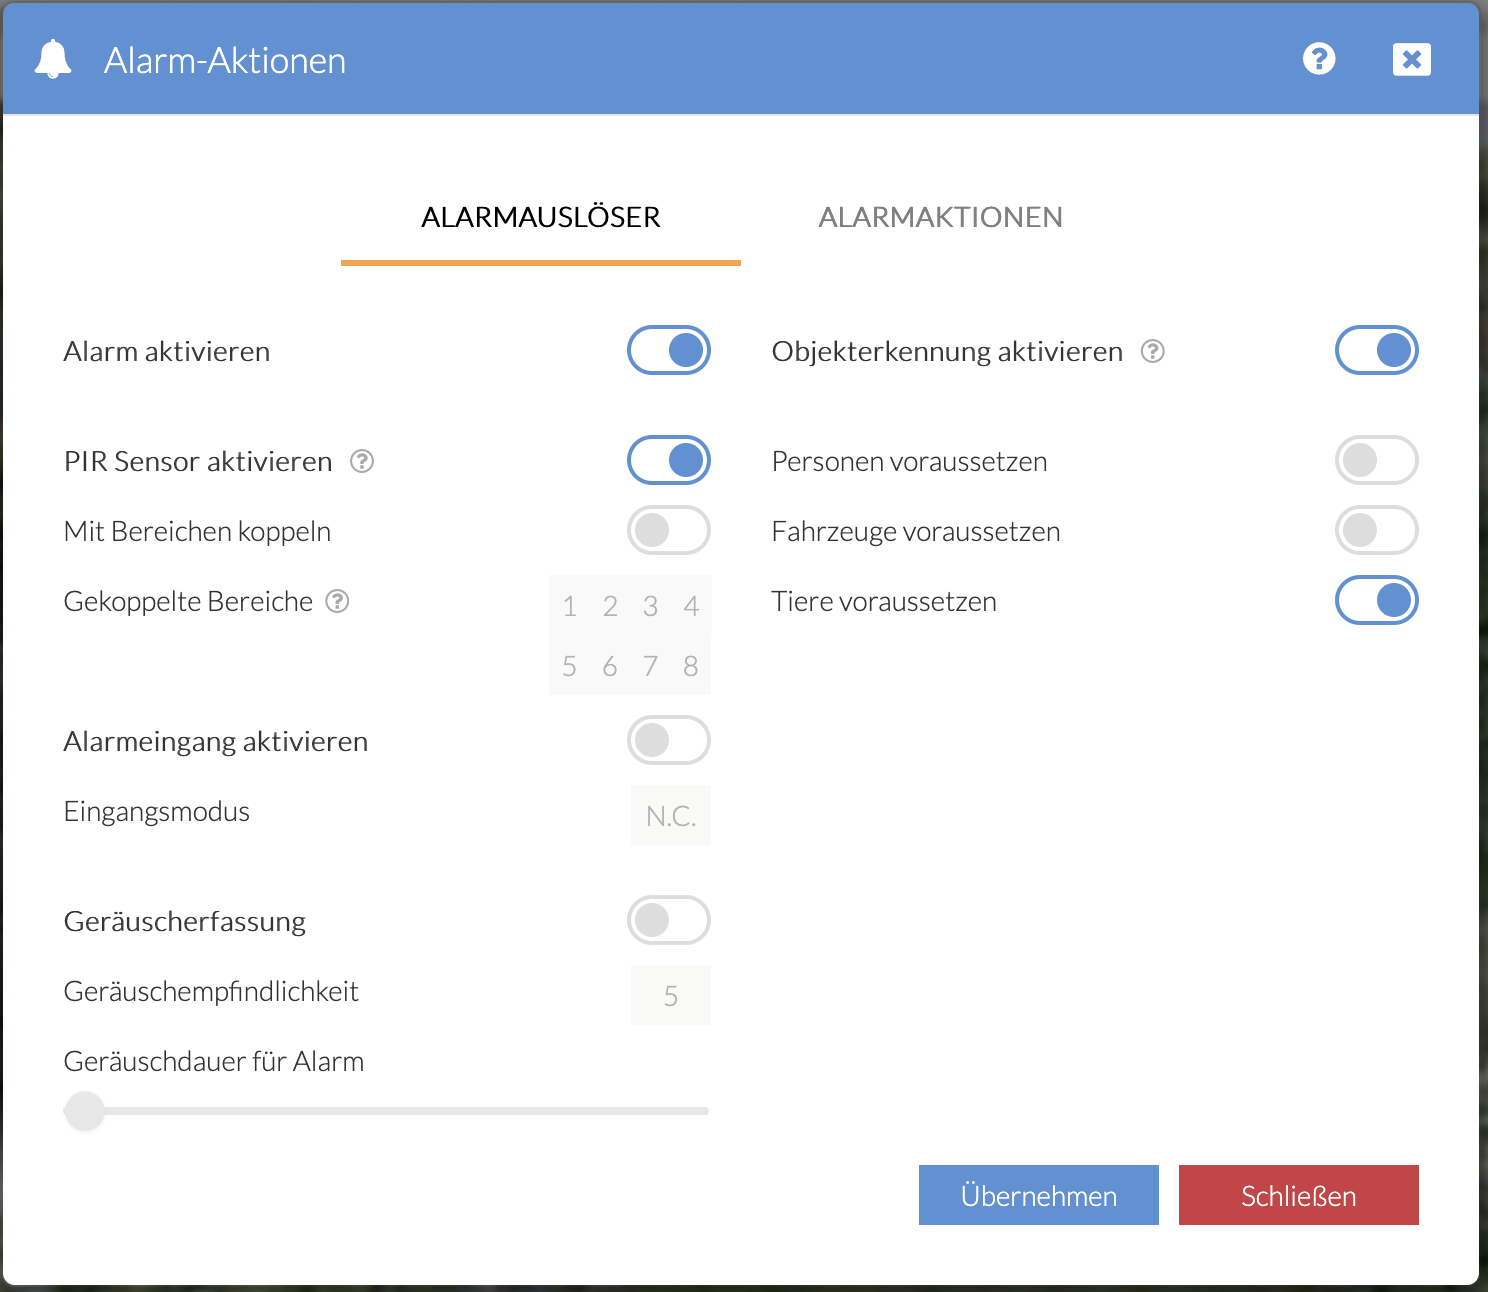Open the help question mark in header

1319,59
